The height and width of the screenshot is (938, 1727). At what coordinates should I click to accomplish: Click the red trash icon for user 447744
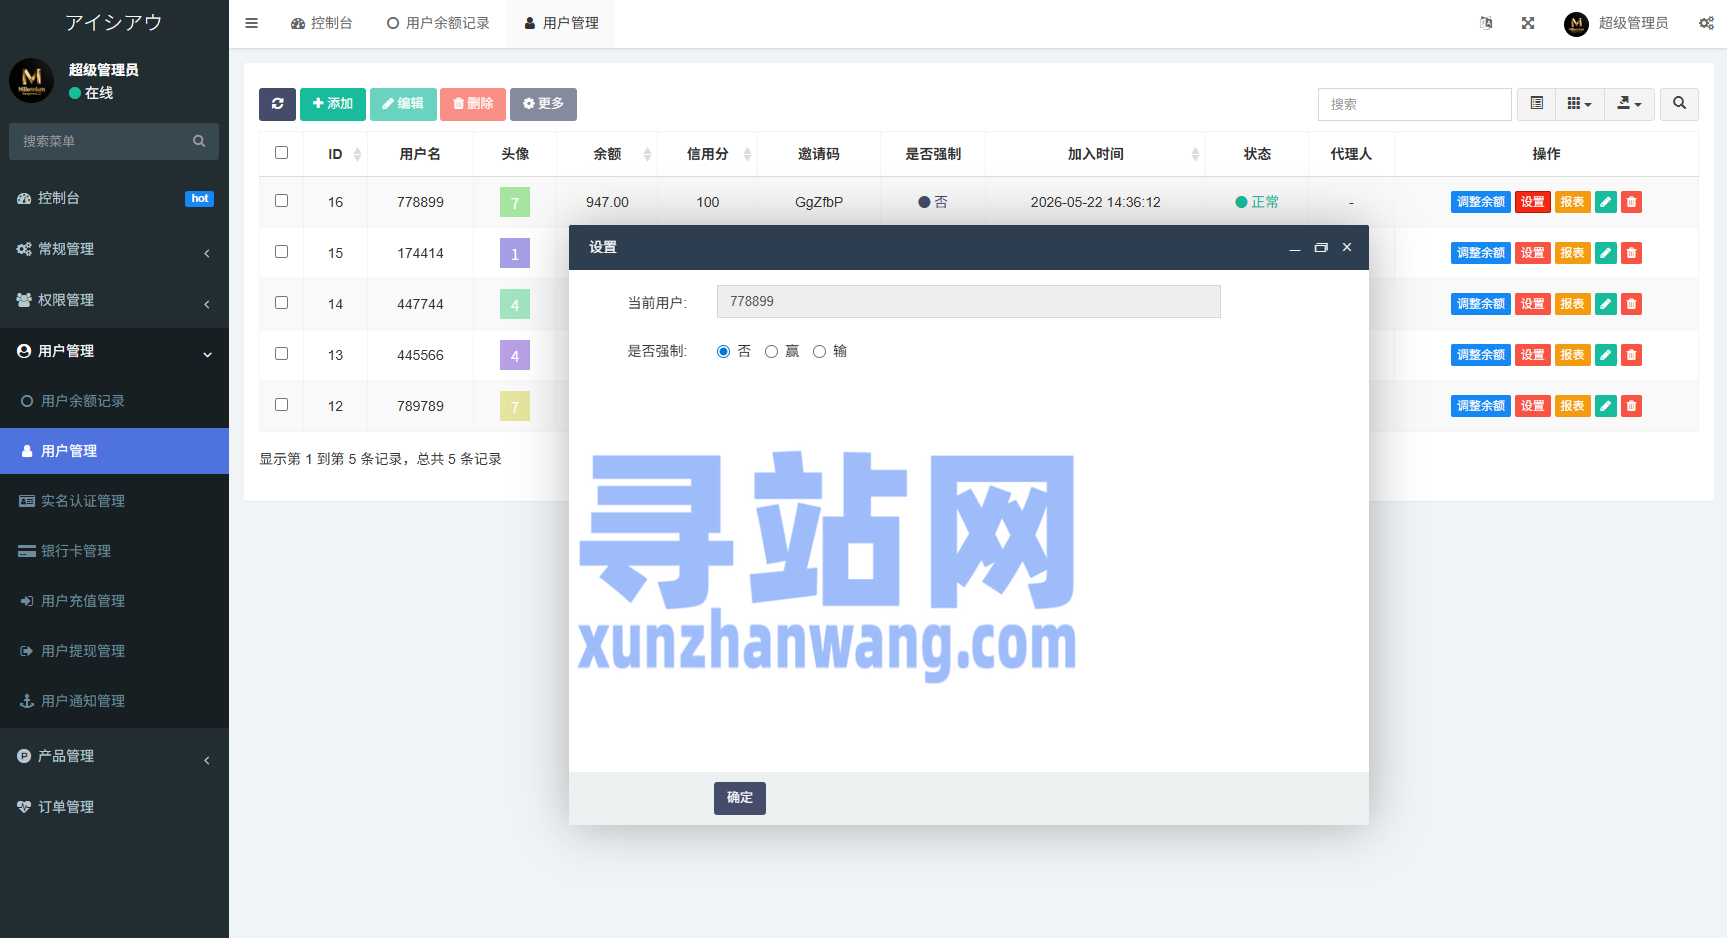point(1631,304)
